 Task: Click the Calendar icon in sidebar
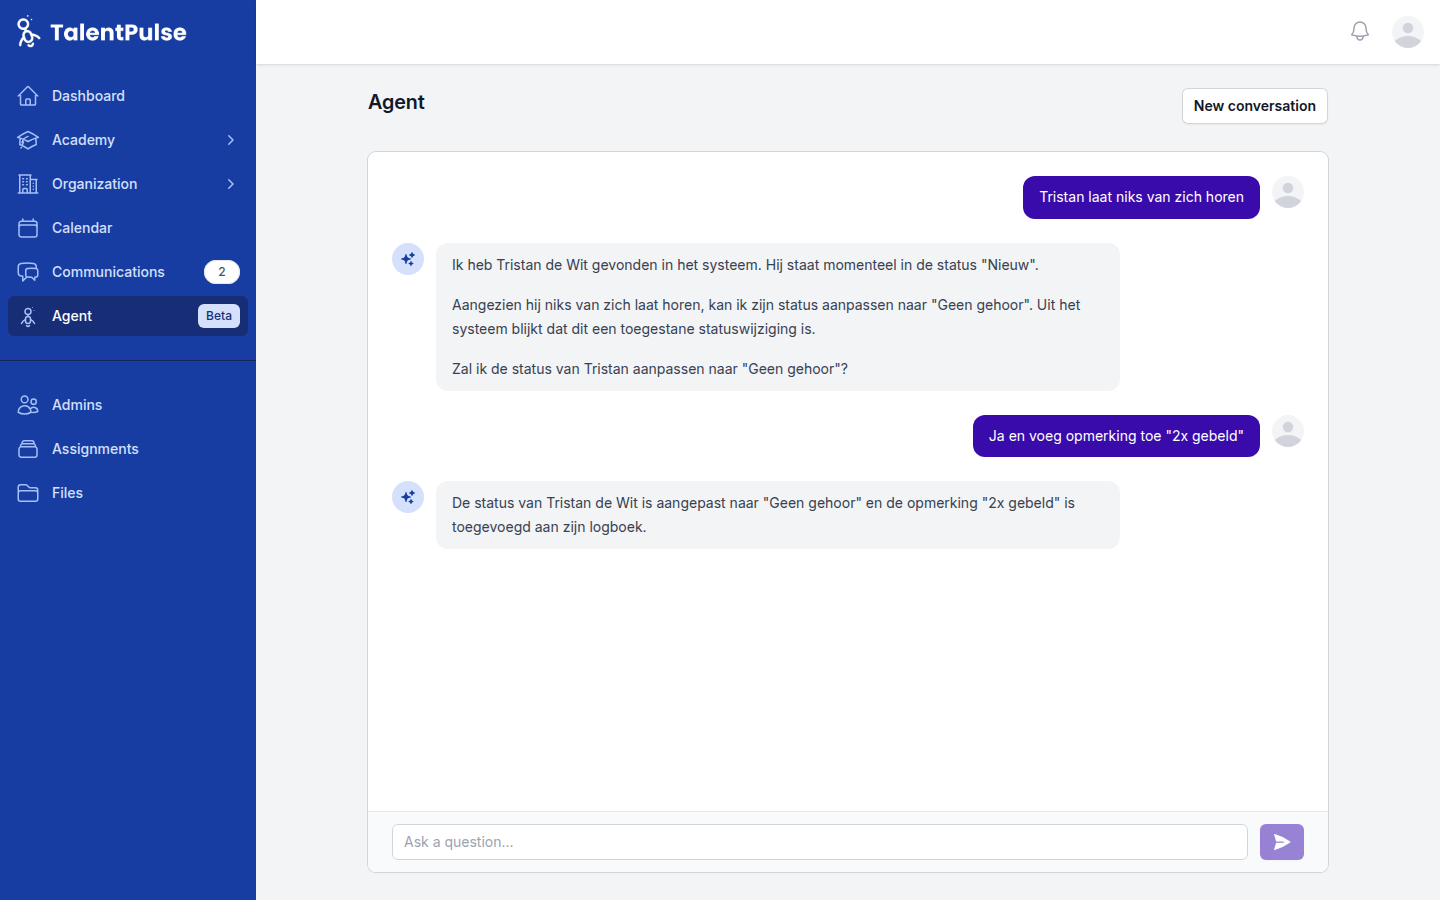pos(28,228)
